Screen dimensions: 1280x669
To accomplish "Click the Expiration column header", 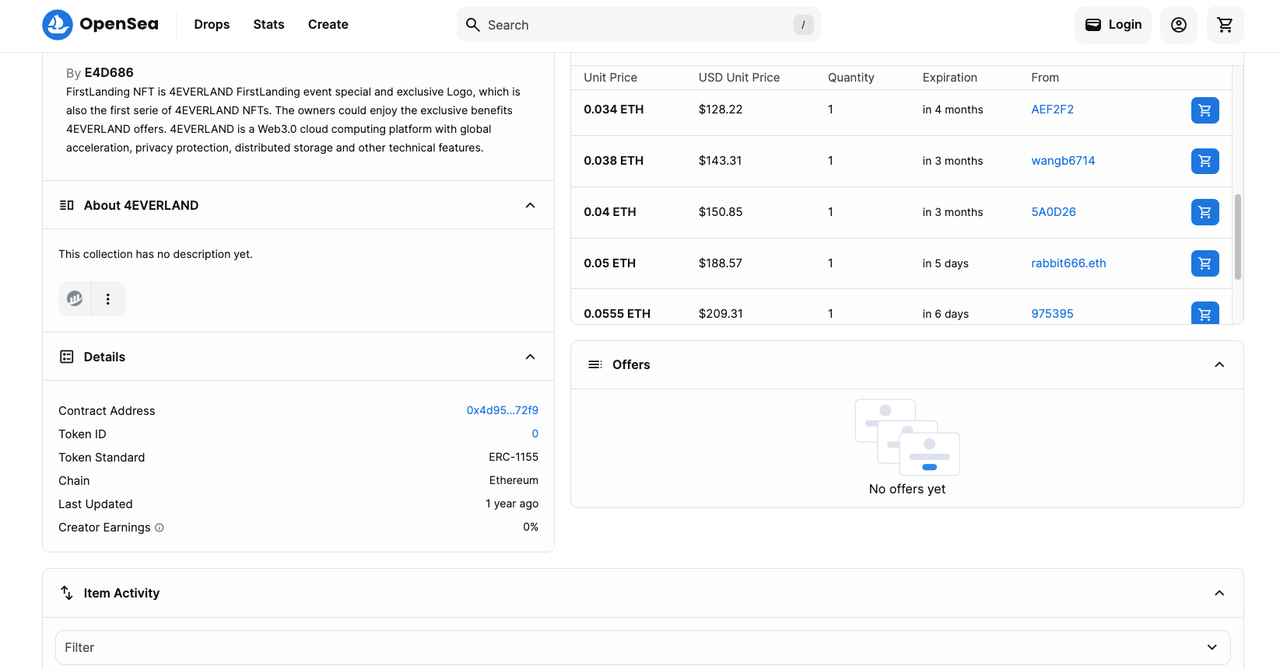I will [x=950, y=78].
